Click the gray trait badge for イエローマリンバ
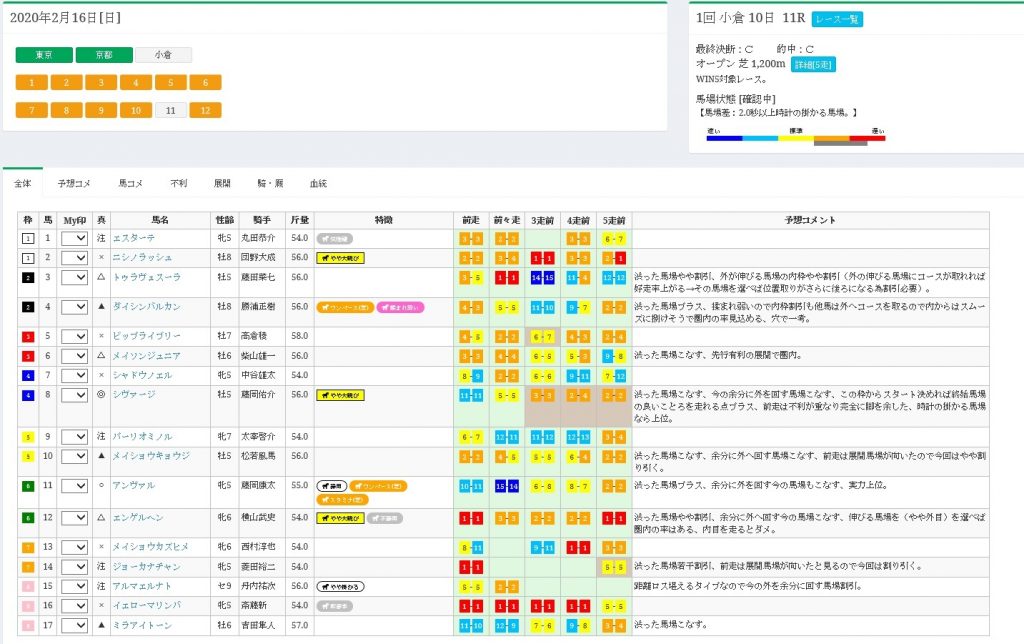 point(336,605)
